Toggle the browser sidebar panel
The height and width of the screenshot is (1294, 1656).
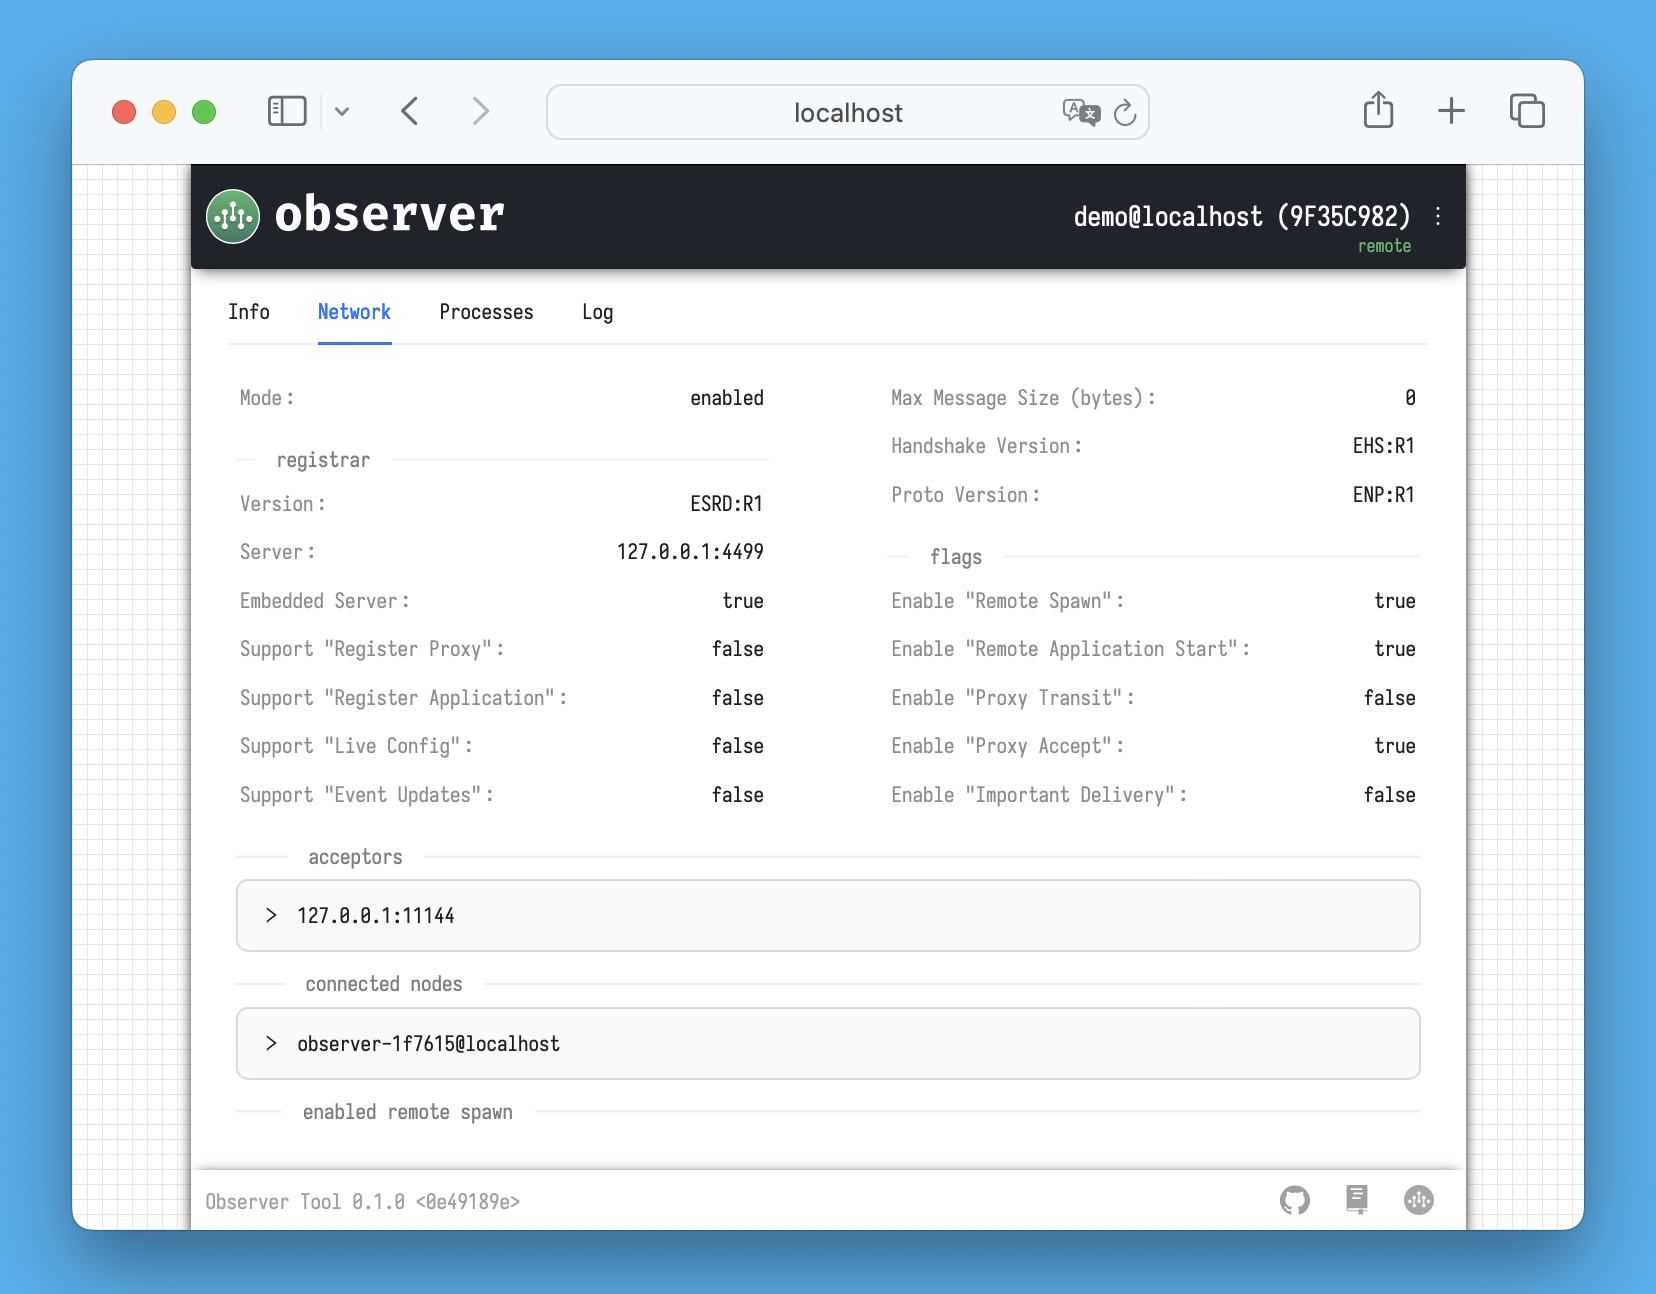click(x=287, y=111)
